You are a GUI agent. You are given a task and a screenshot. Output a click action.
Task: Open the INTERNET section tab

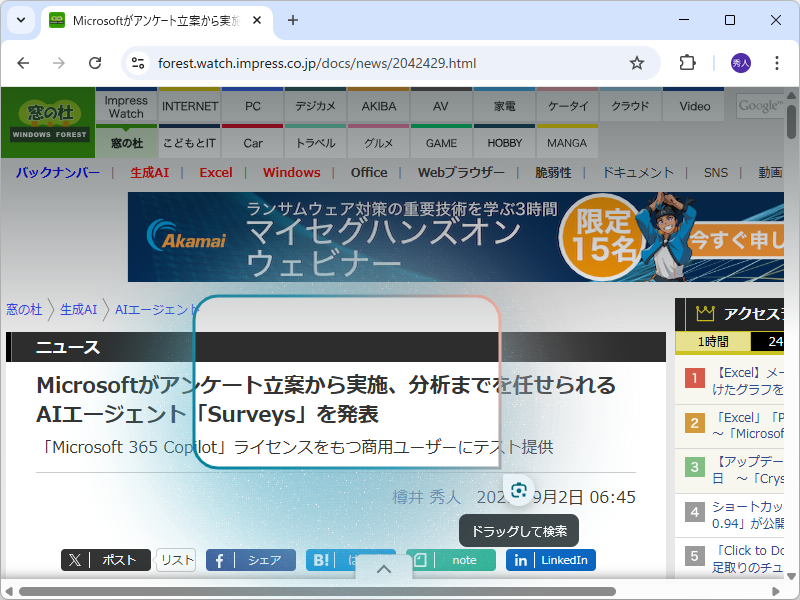(189, 105)
